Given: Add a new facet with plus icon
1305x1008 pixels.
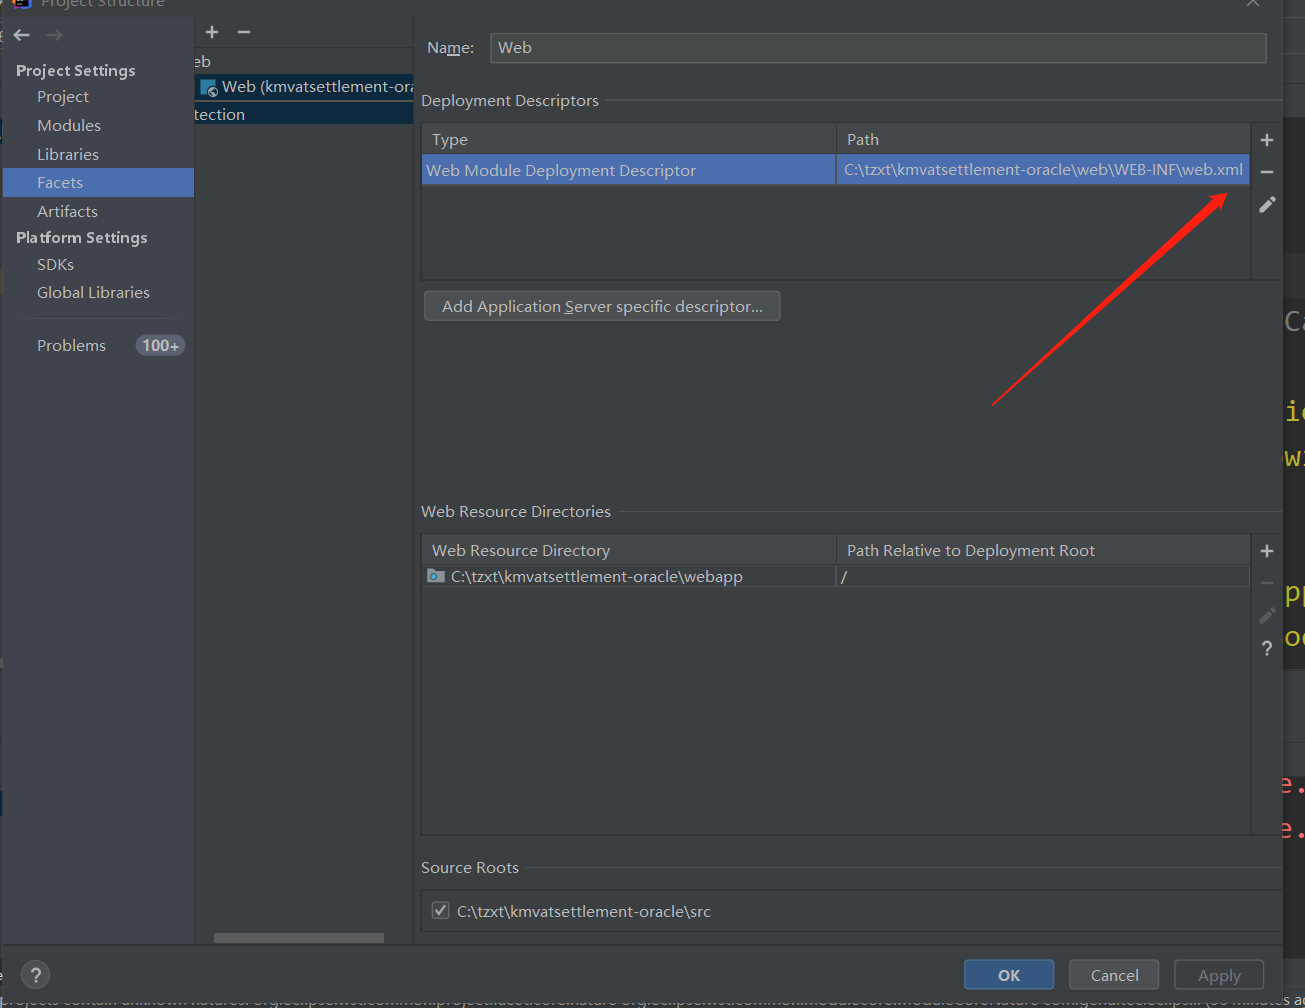Looking at the screenshot, I should (212, 32).
